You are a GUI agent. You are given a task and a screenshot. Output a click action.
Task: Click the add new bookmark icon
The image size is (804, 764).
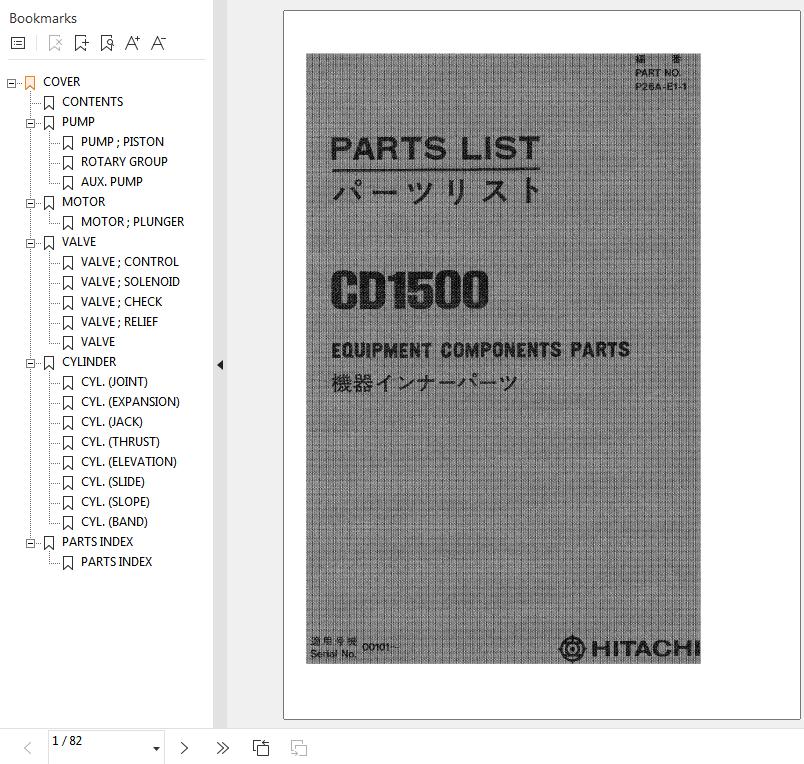(81, 43)
